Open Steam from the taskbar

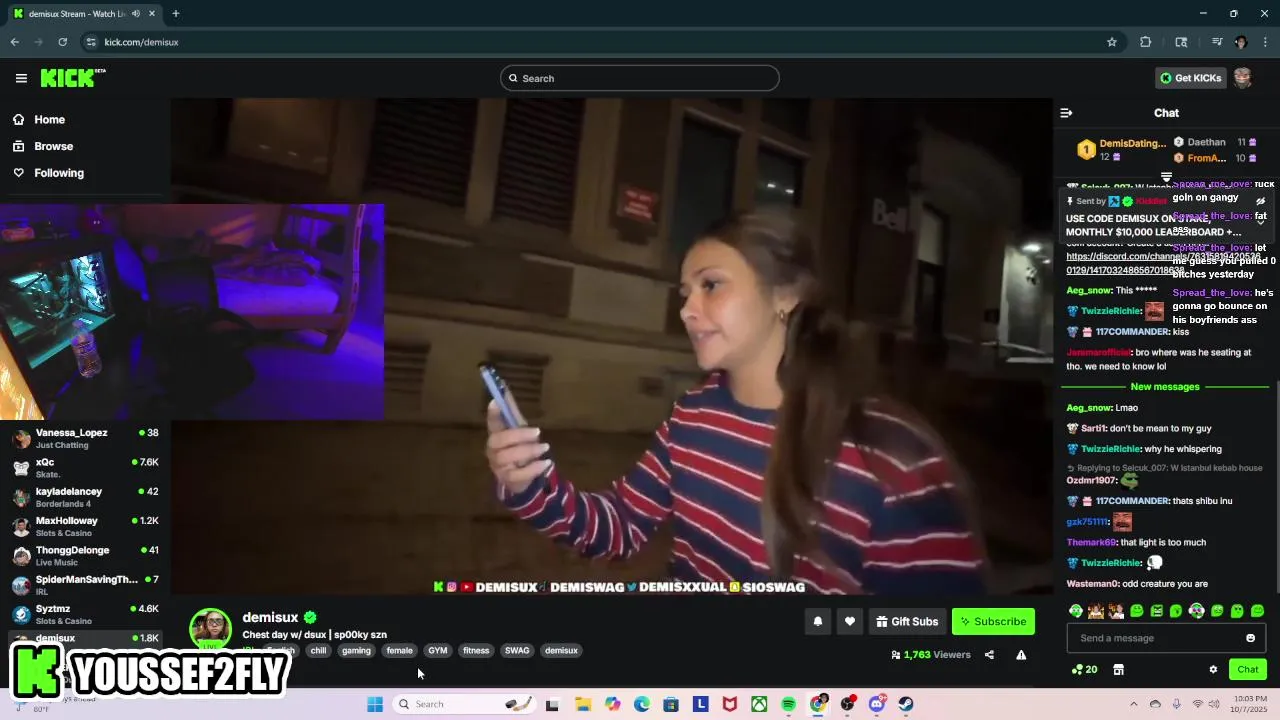[906, 704]
